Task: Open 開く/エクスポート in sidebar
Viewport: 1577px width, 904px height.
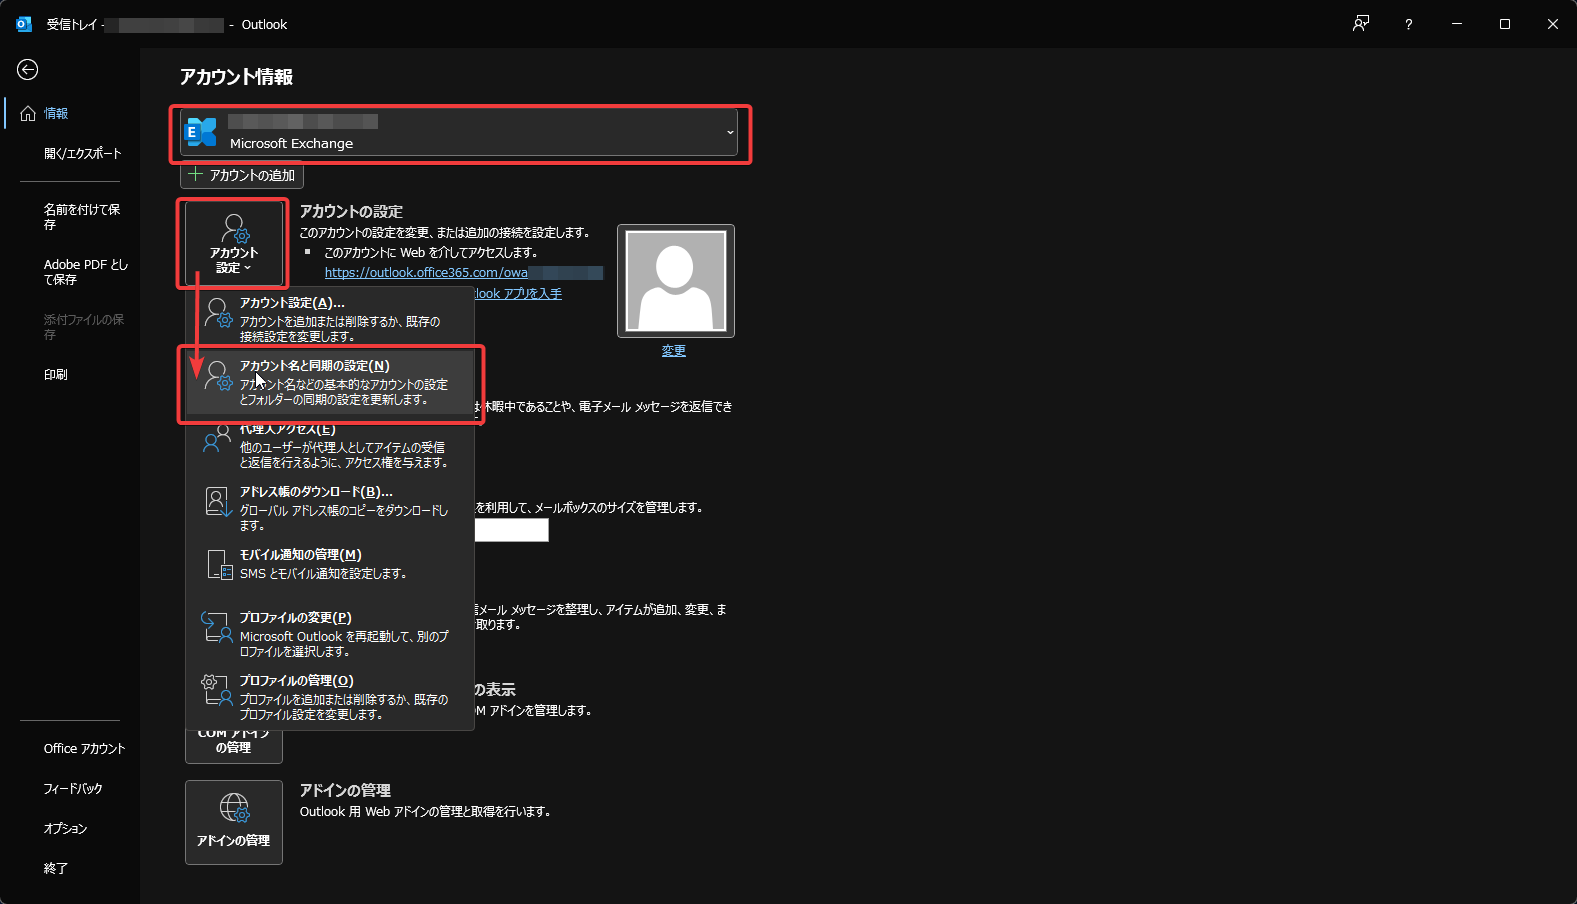Action: pyautogui.click(x=82, y=154)
